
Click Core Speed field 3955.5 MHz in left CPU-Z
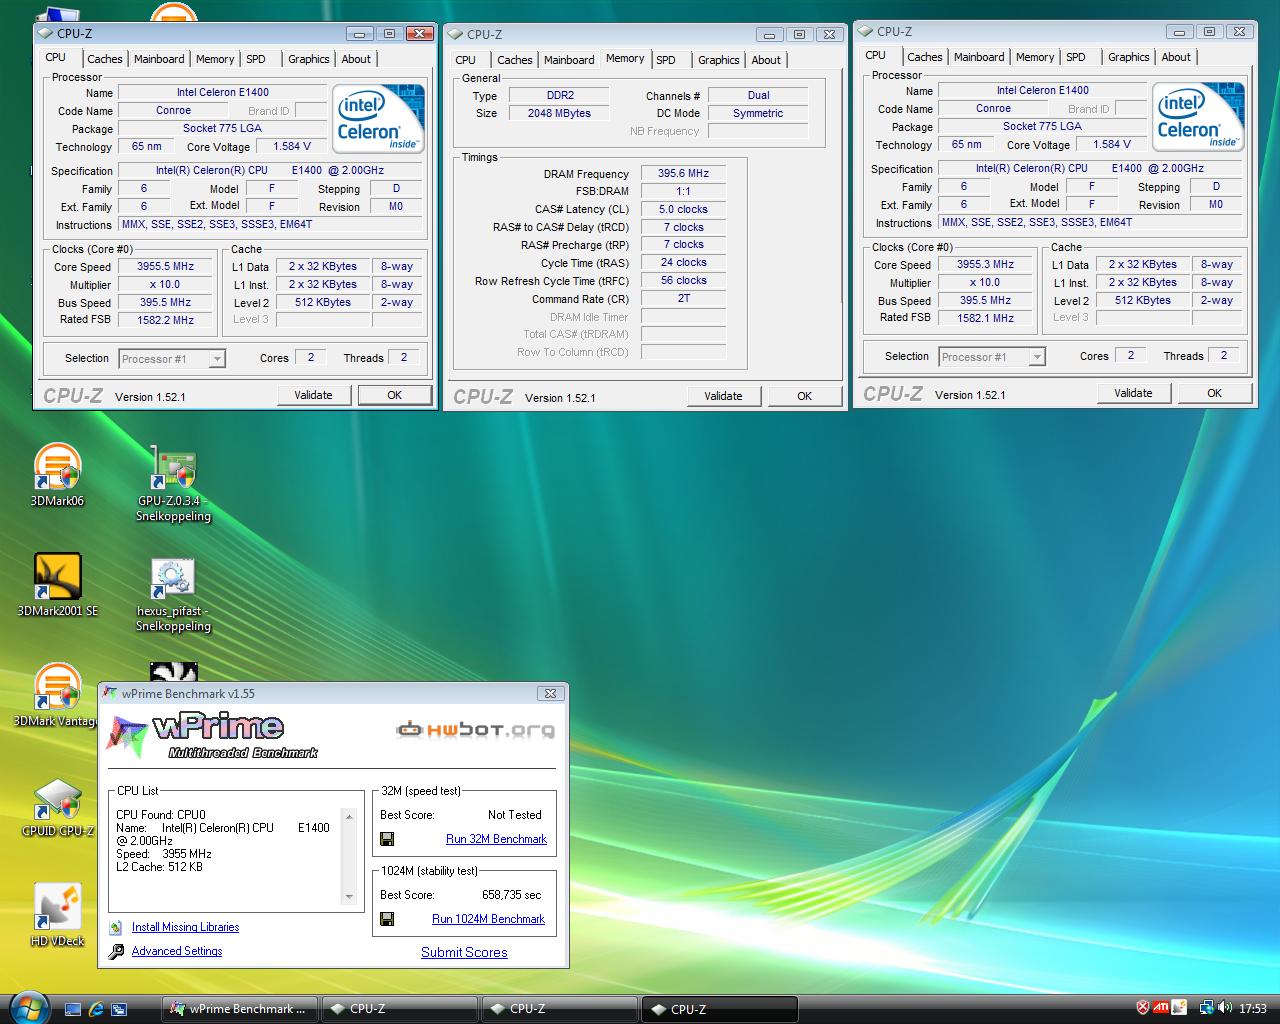165,267
